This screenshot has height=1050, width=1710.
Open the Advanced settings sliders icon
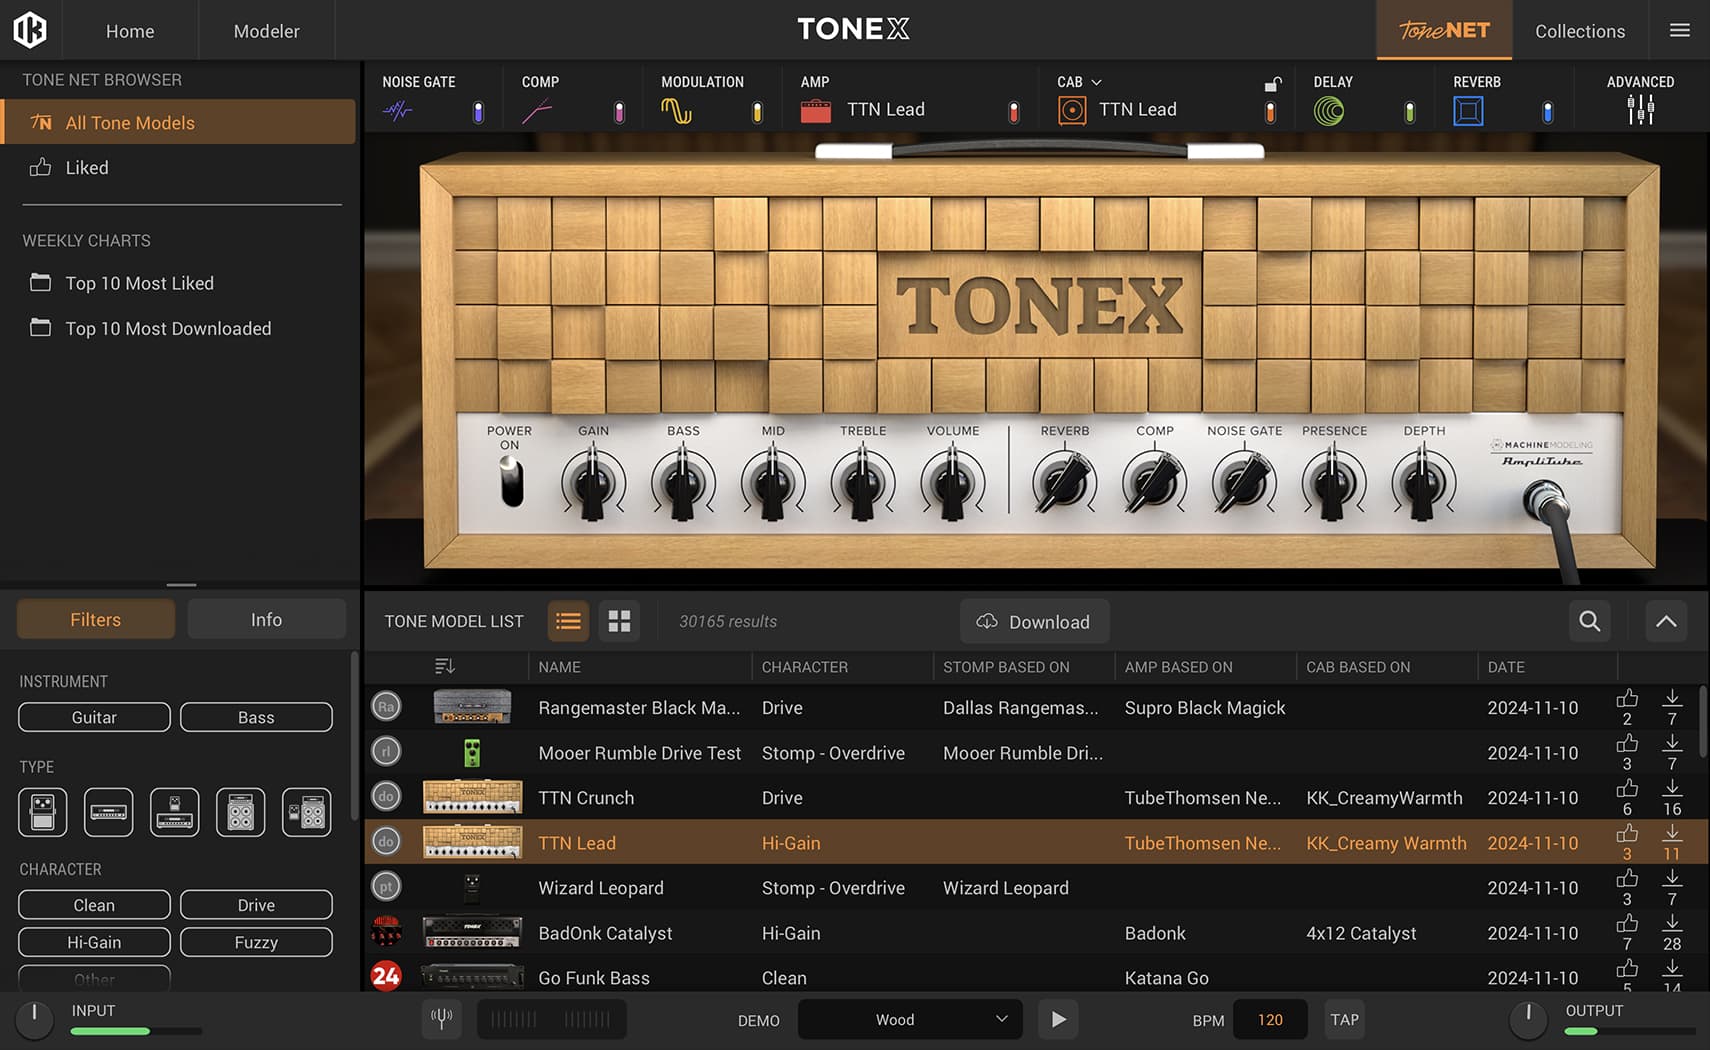coord(1640,110)
